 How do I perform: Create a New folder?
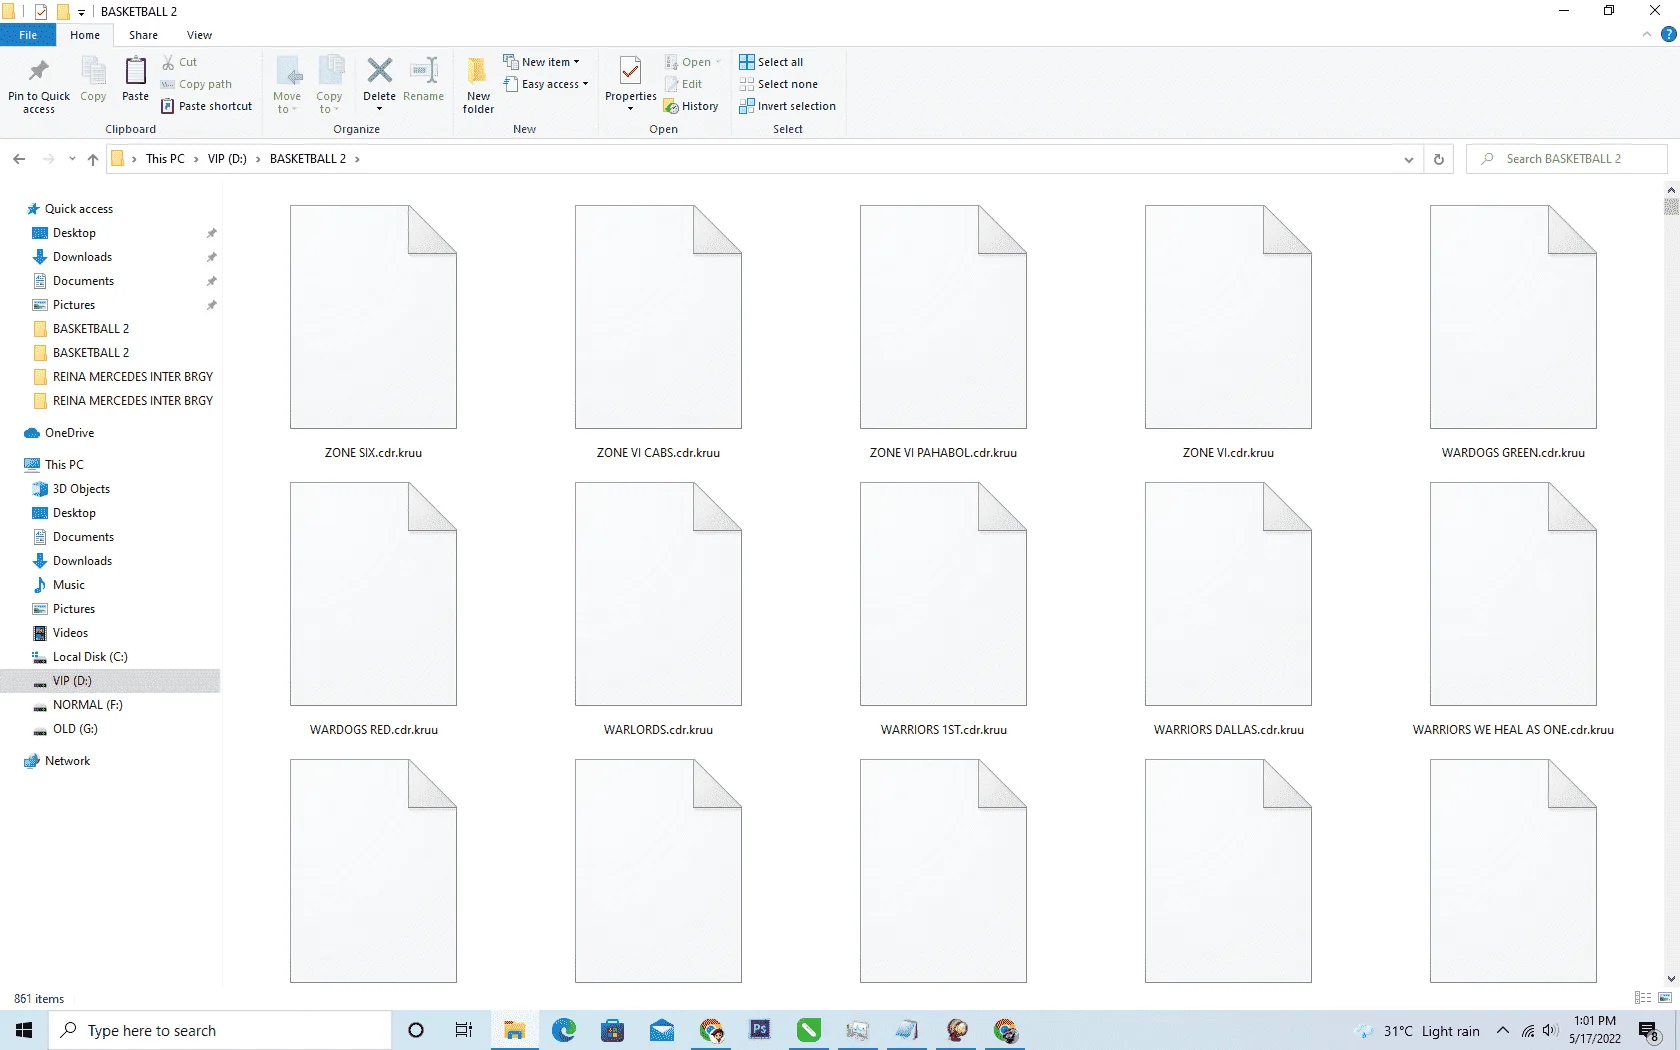click(478, 85)
